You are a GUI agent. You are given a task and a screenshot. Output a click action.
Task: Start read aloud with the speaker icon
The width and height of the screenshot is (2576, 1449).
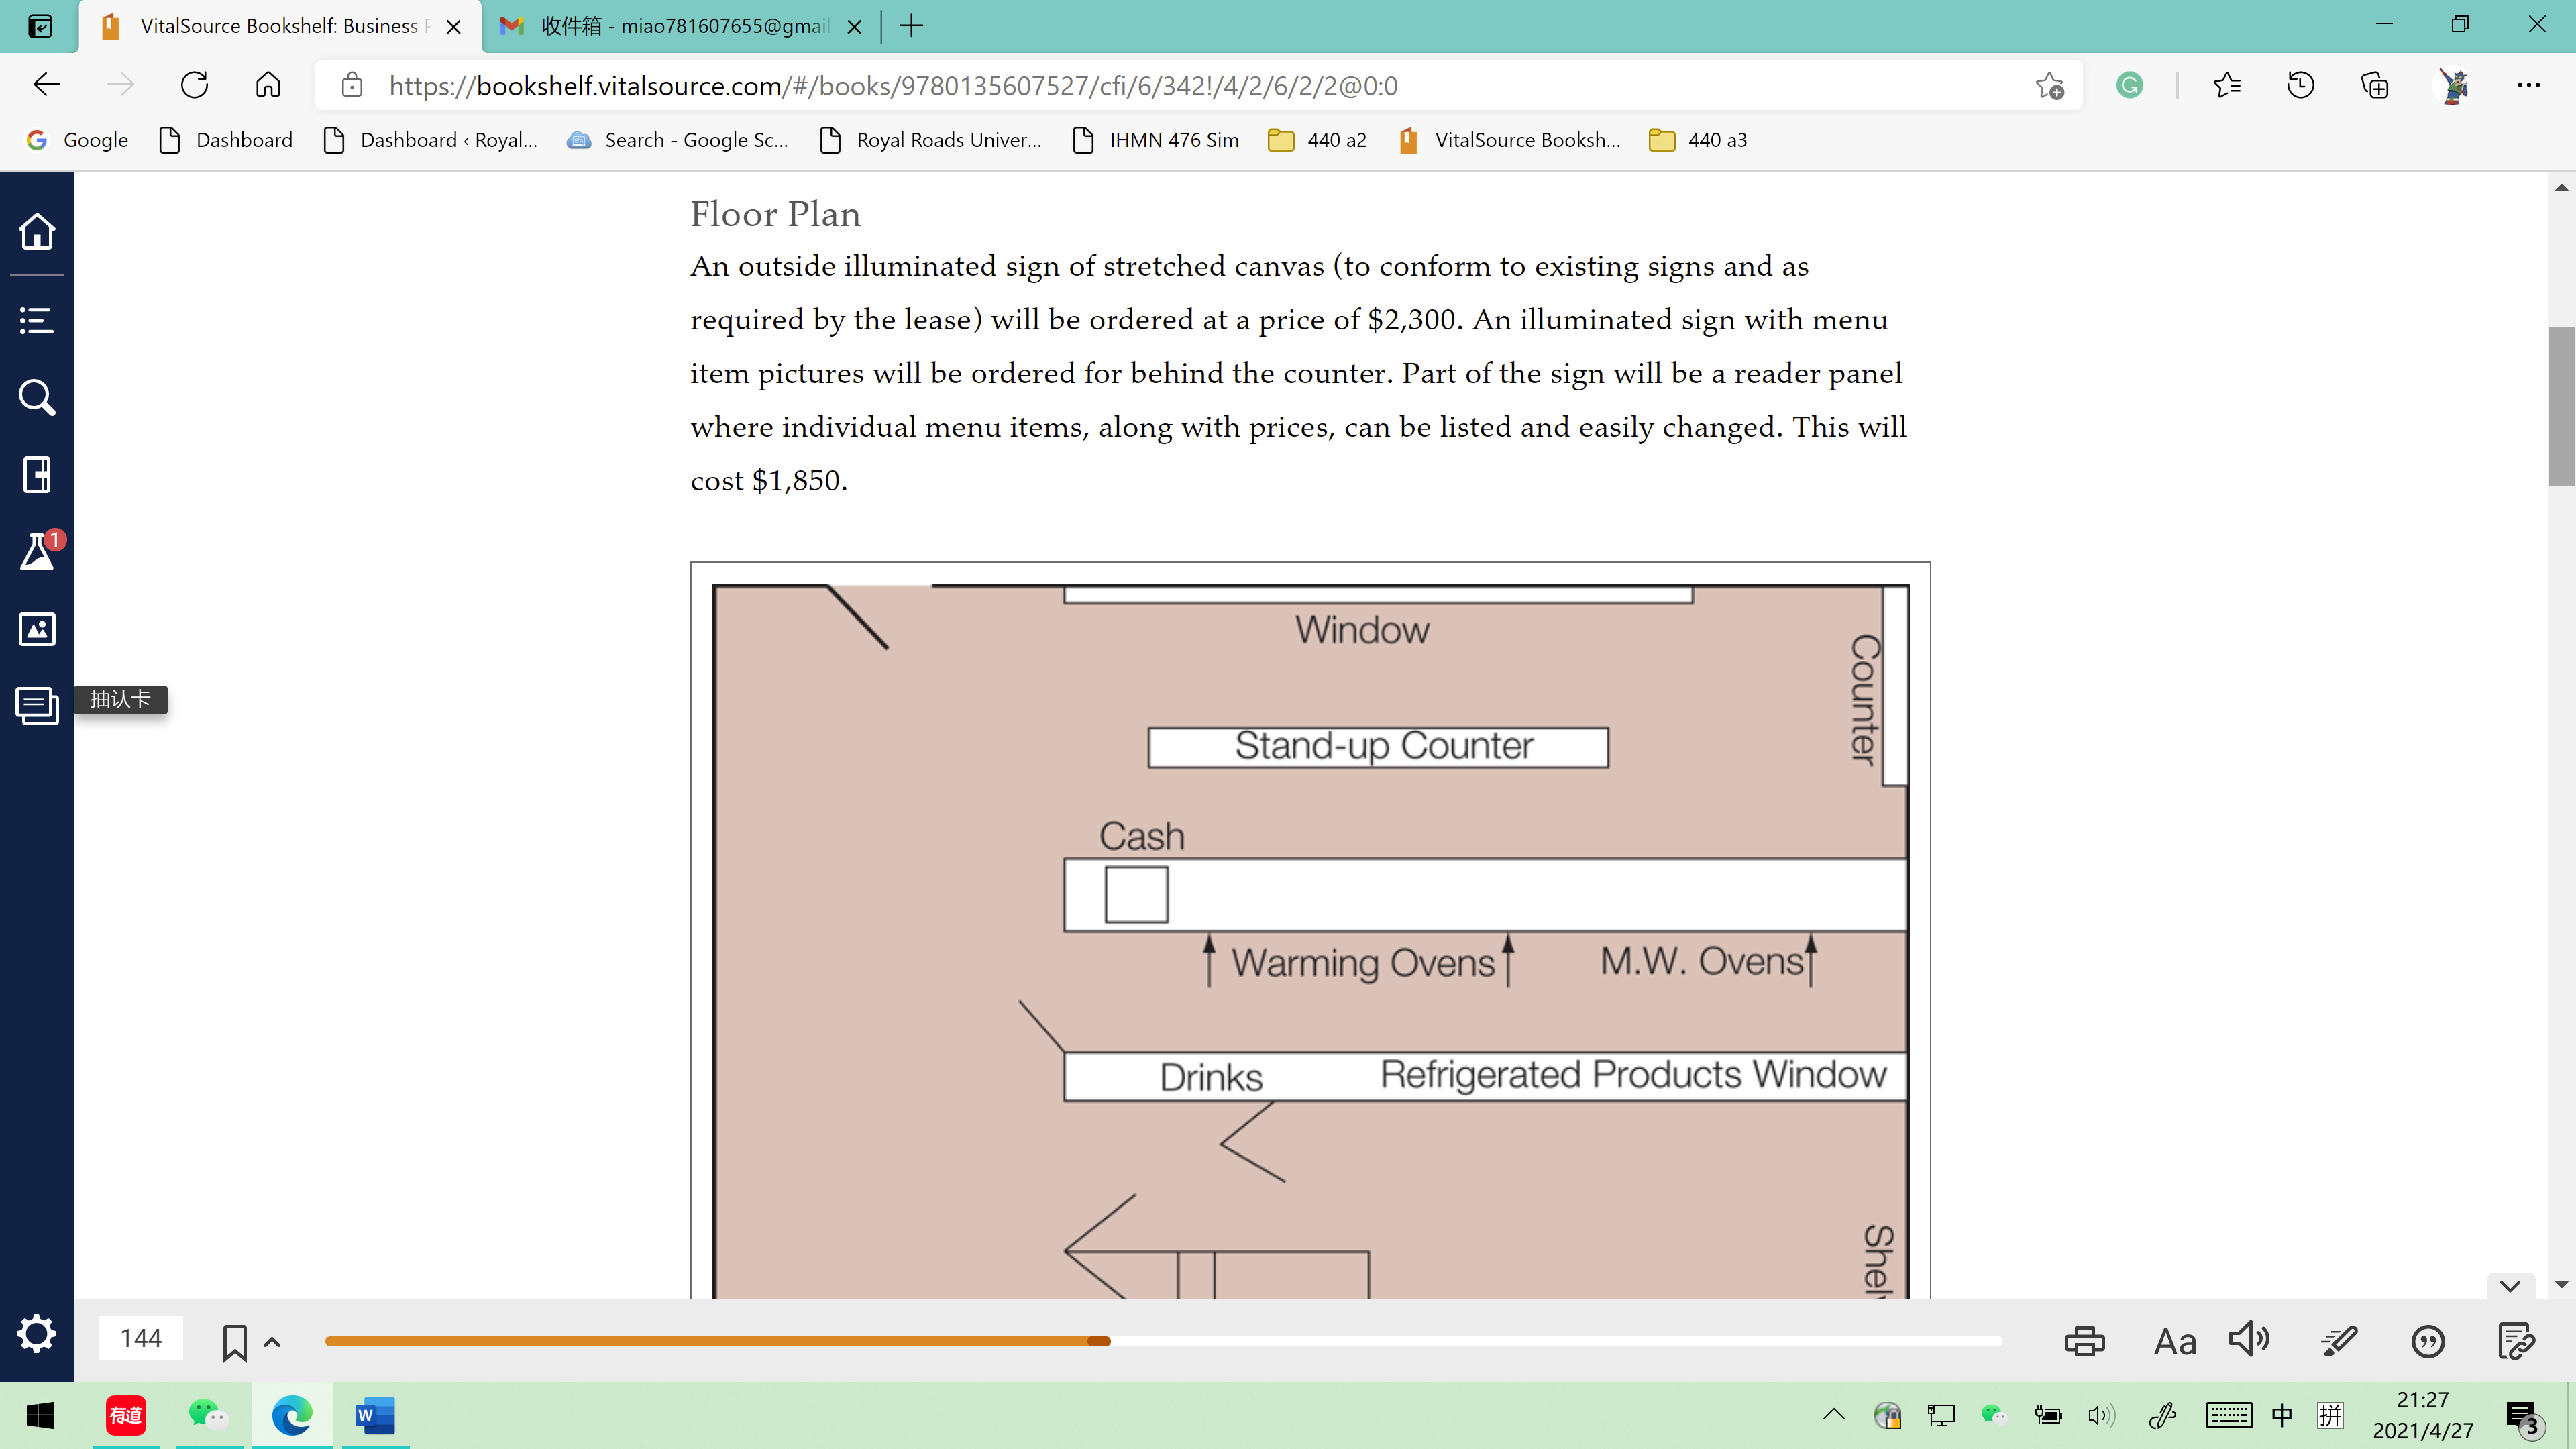tap(2250, 1339)
